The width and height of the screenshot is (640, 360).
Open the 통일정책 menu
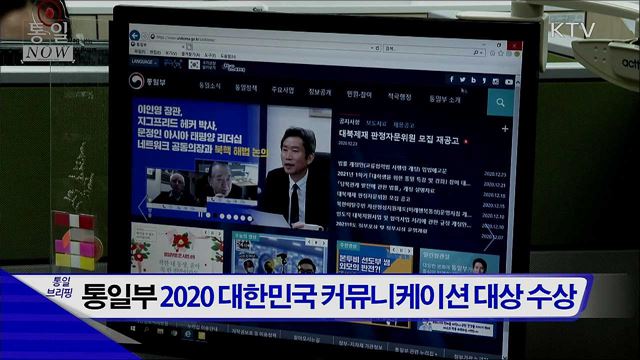pos(246,87)
